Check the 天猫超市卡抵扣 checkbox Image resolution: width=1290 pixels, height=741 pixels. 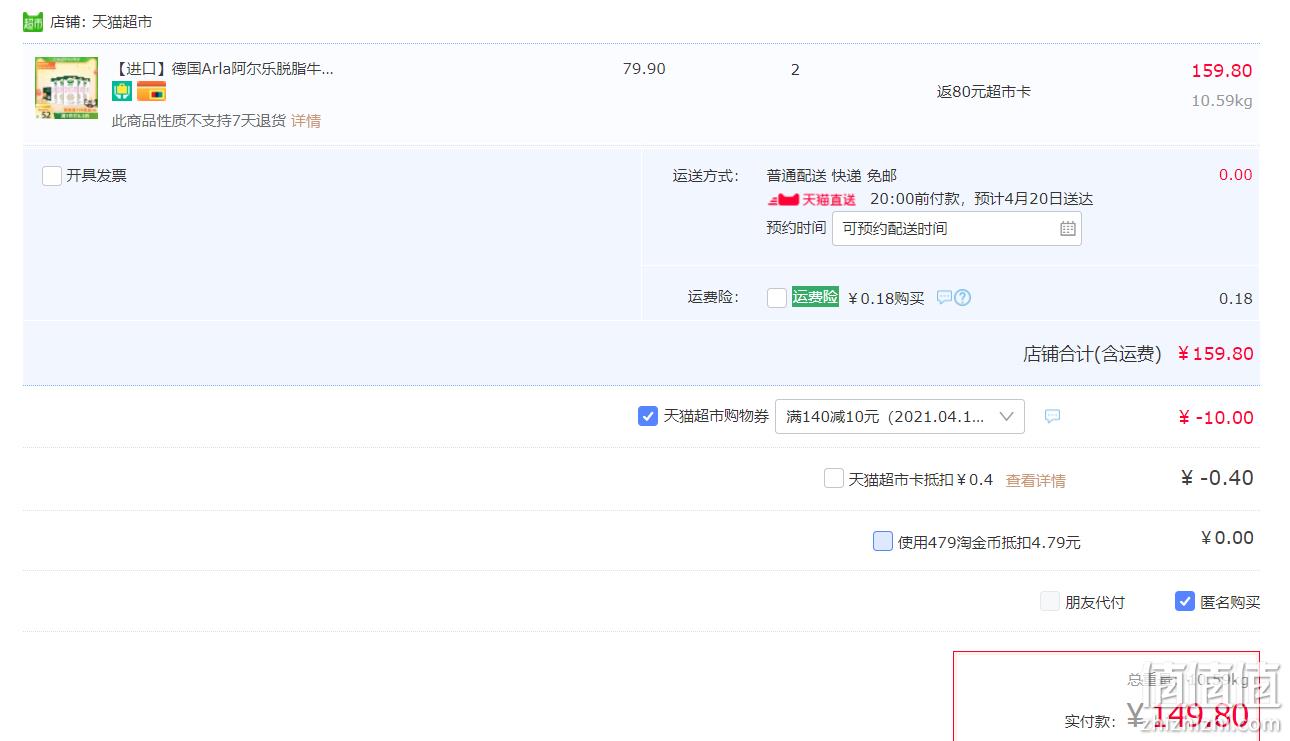[x=834, y=478]
